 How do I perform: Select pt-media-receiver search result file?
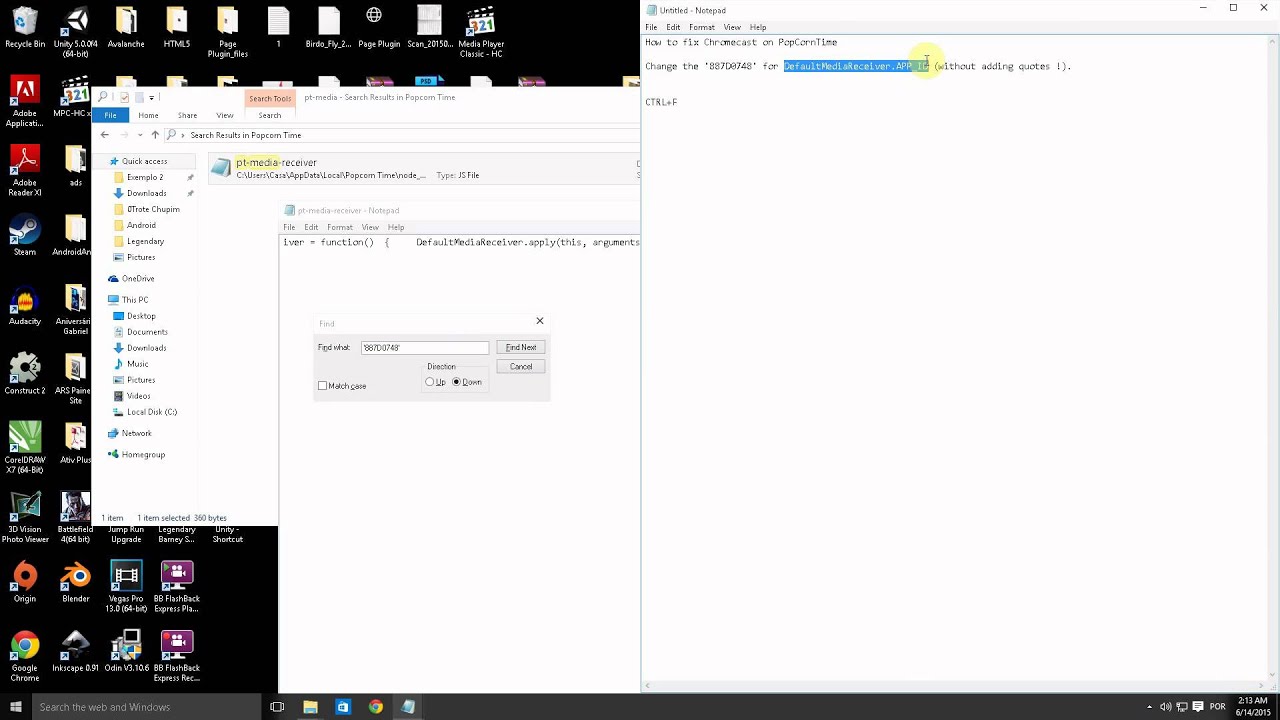tap(422, 169)
